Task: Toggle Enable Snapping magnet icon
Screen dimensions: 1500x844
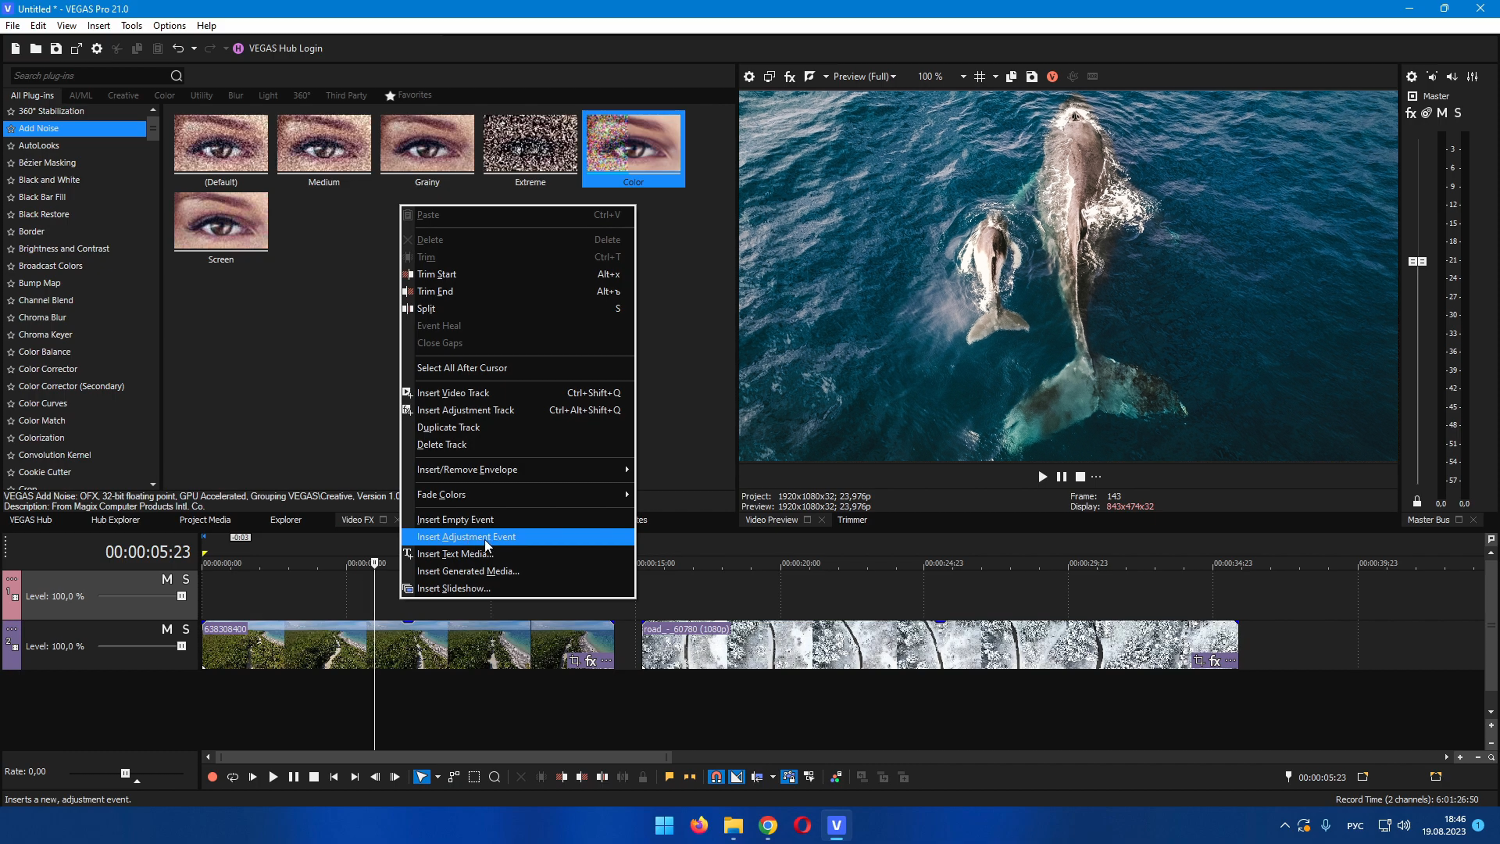Action: [x=716, y=777]
